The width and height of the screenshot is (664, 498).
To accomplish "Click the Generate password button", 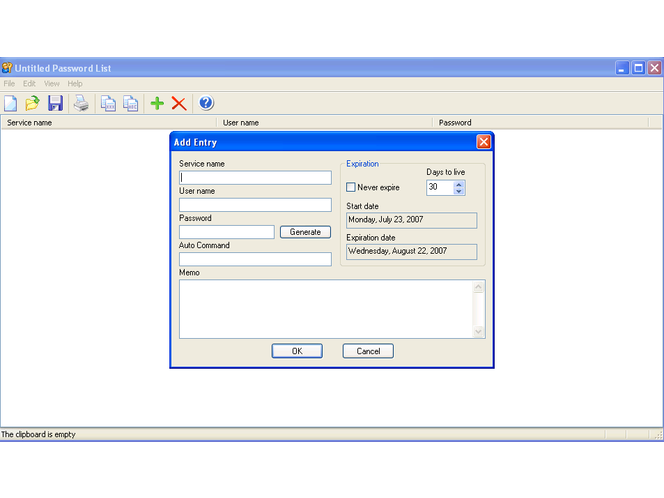I will point(305,232).
